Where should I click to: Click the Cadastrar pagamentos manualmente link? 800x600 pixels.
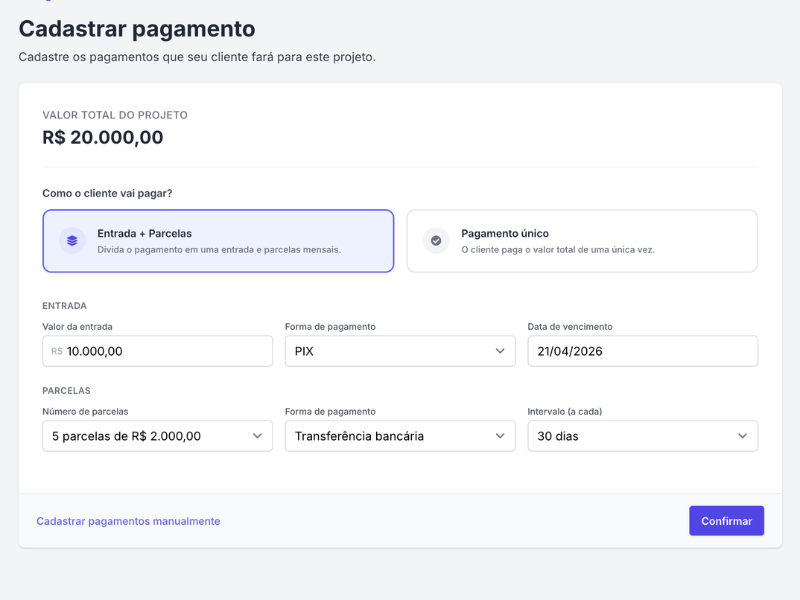click(x=128, y=521)
